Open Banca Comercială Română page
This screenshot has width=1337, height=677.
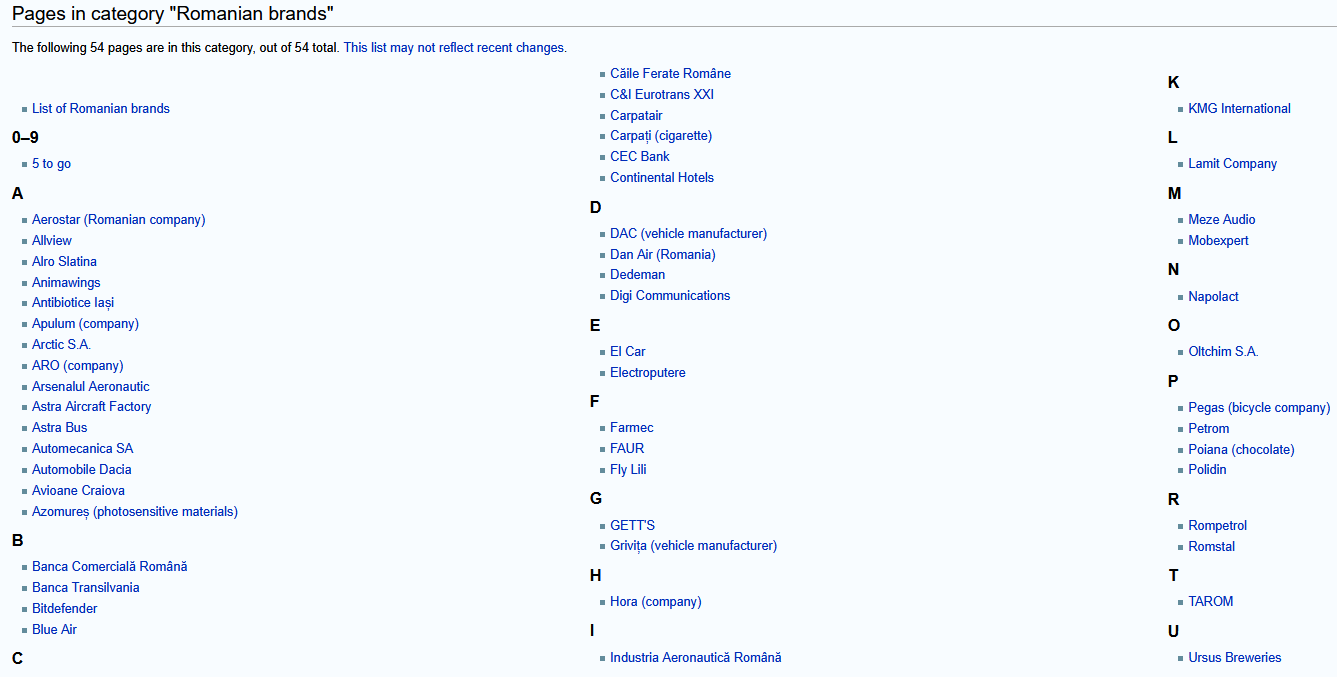(110, 566)
